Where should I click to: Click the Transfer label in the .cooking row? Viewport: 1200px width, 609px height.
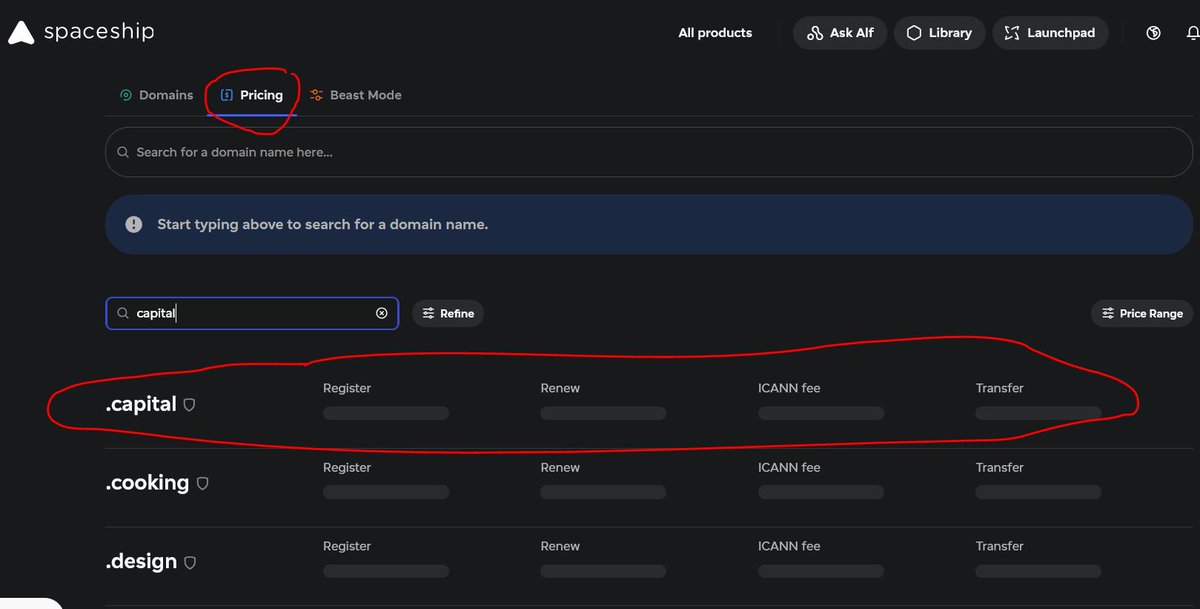pos(1000,467)
